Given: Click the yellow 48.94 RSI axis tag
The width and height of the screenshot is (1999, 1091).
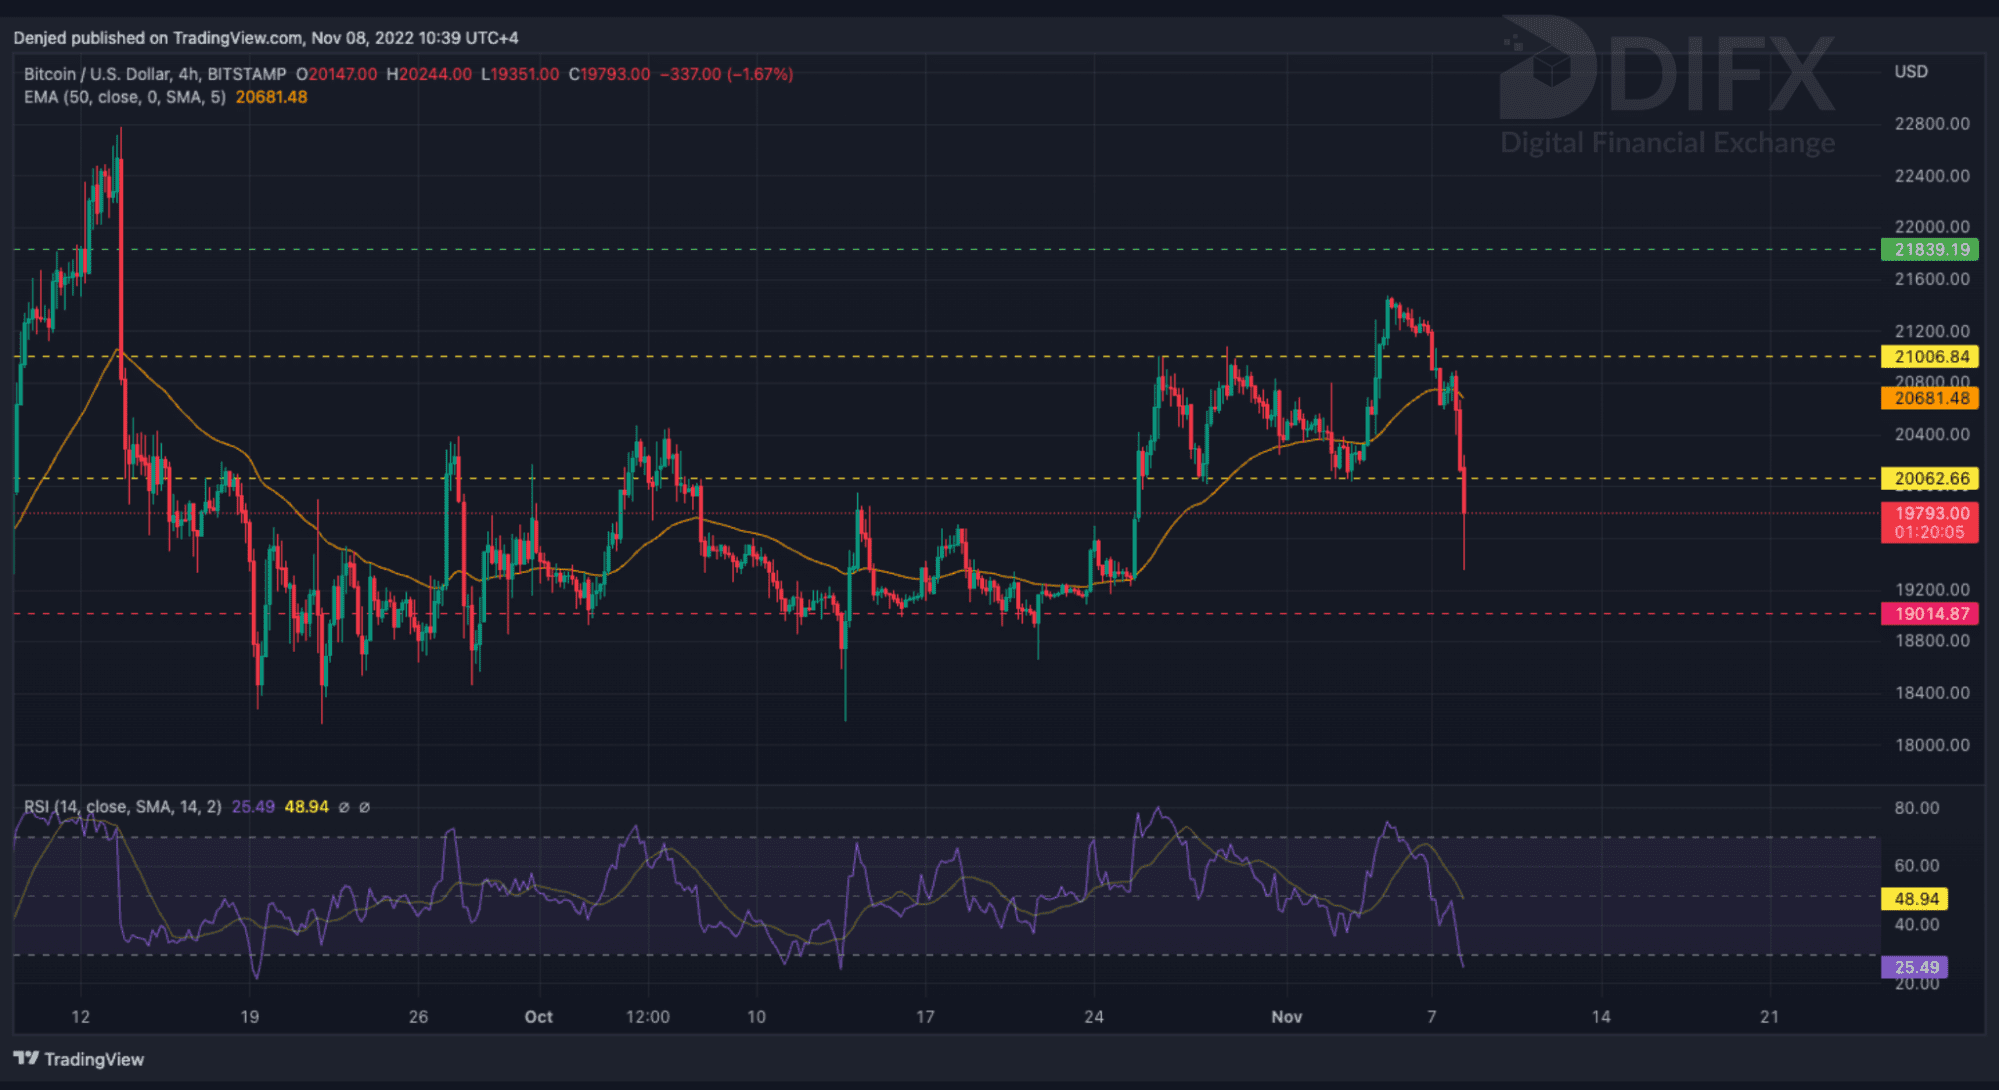Looking at the screenshot, I should [1915, 899].
